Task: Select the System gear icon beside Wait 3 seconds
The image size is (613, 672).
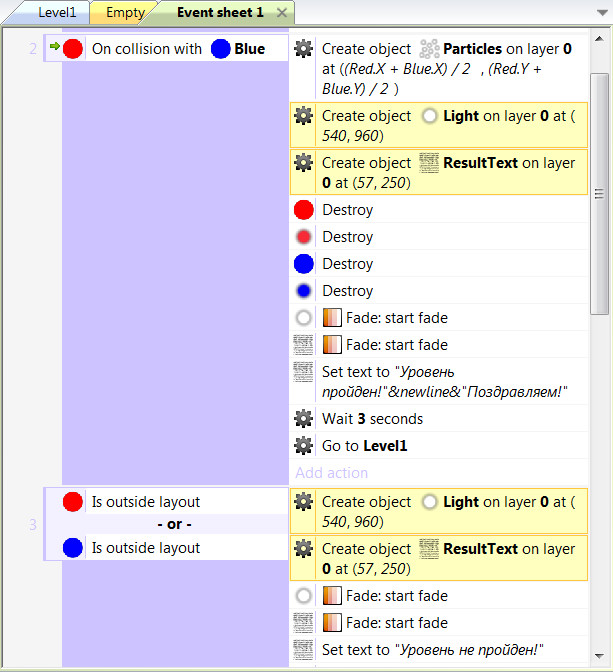Action: (x=304, y=419)
